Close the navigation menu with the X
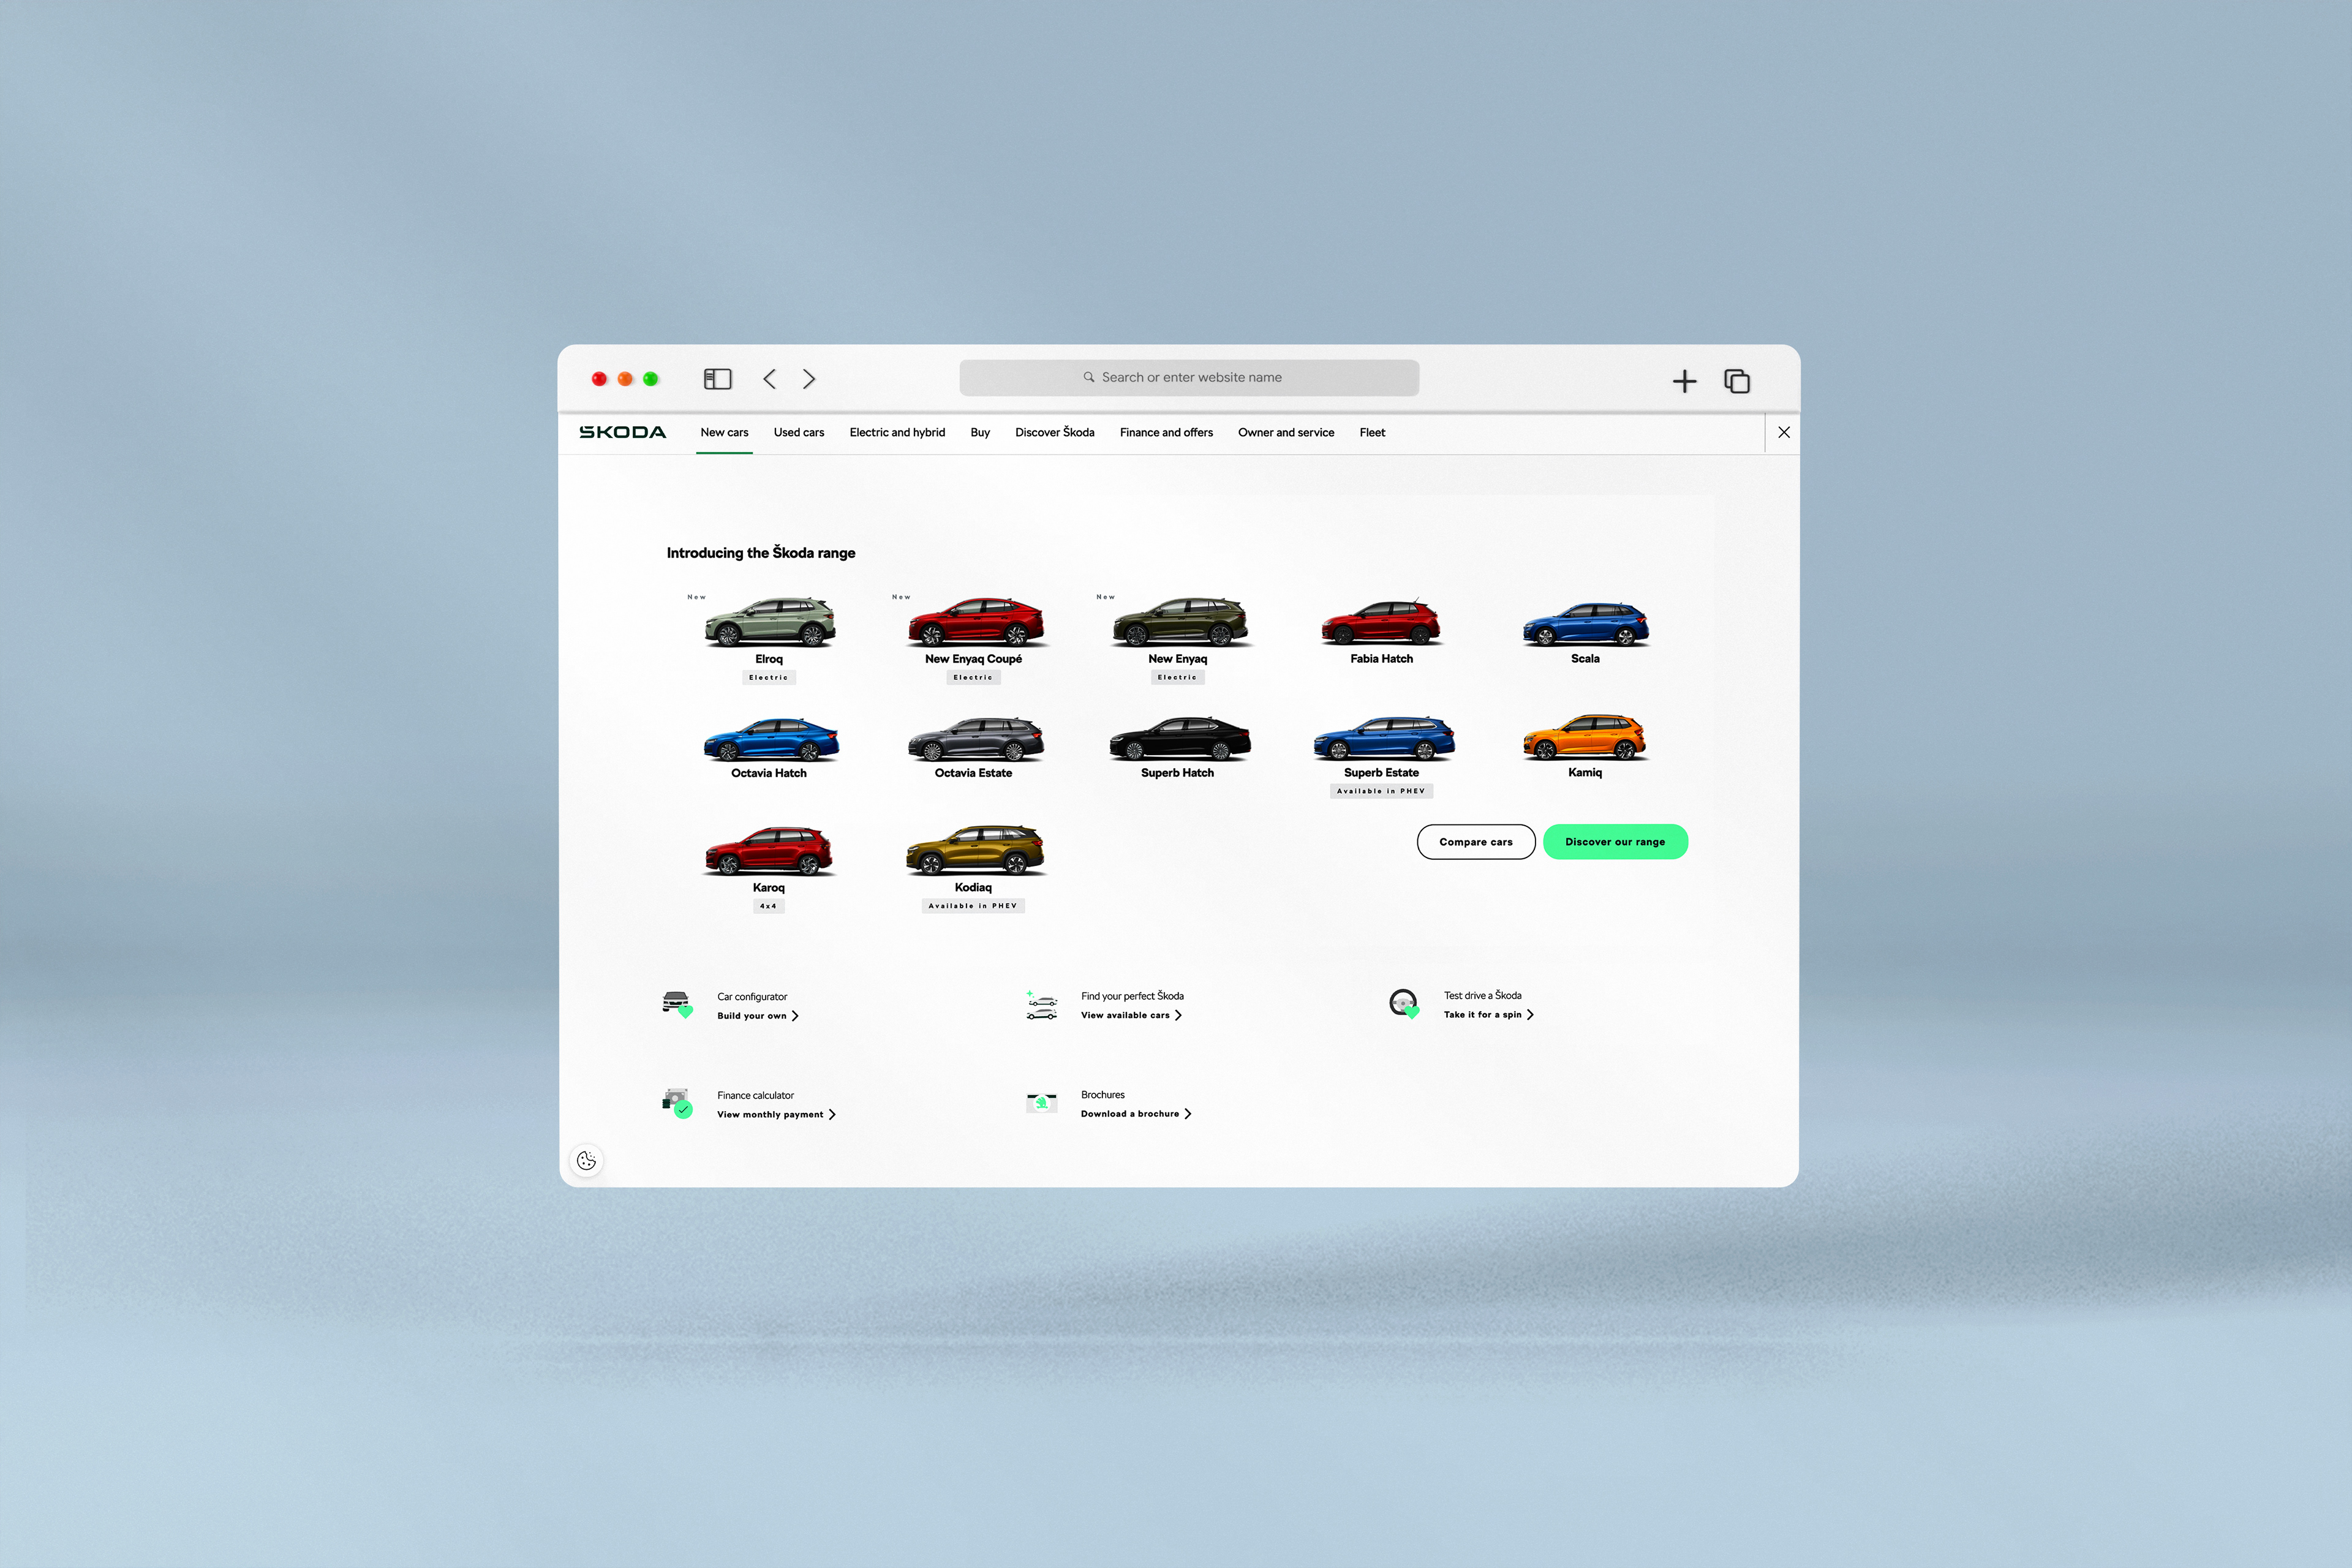Viewport: 2352px width, 1568px height. (1784, 432)
